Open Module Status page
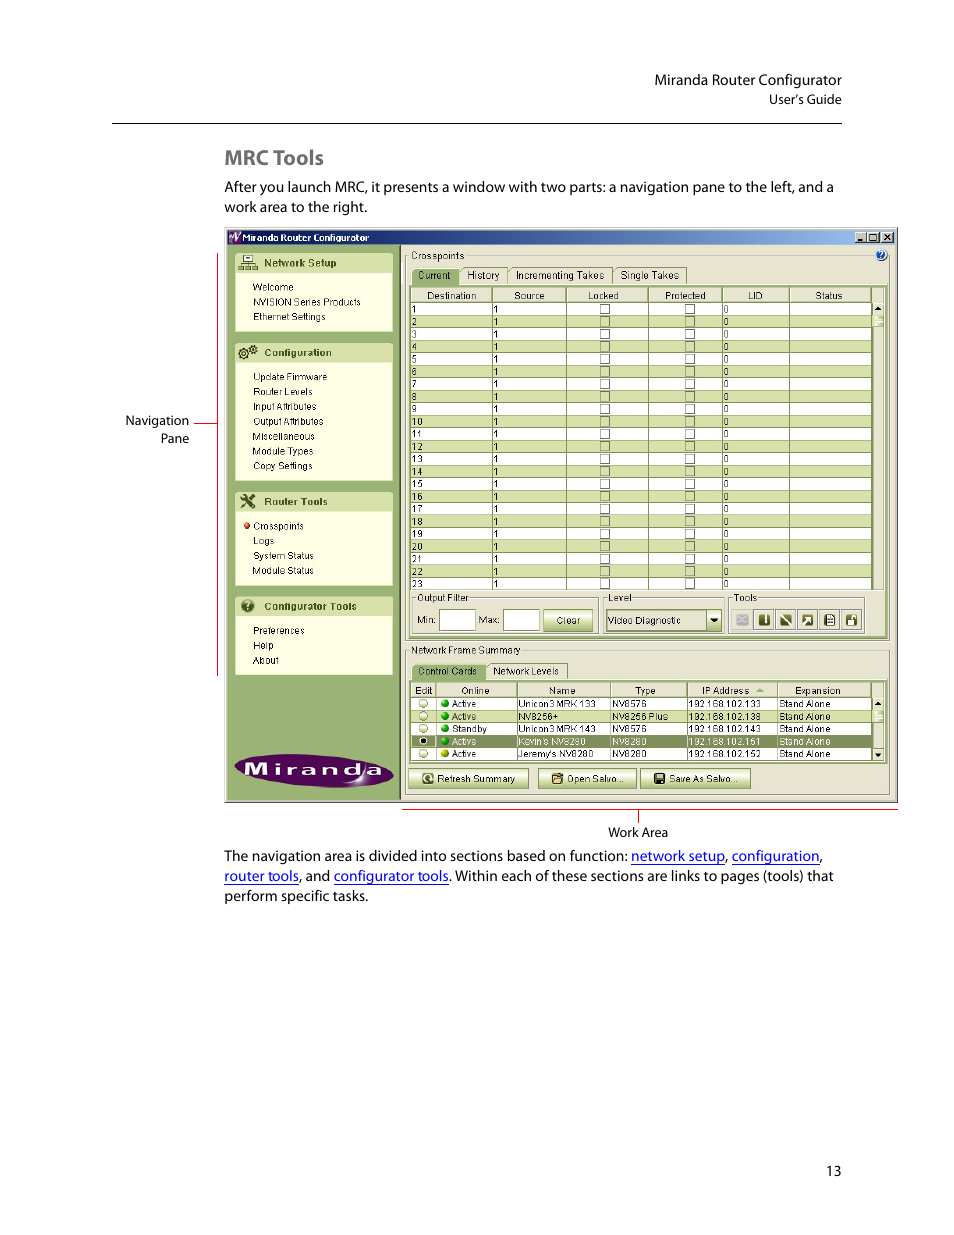The height and width of the screenshot is (1235, 954). pyautogui.click(x=283, y=571)
